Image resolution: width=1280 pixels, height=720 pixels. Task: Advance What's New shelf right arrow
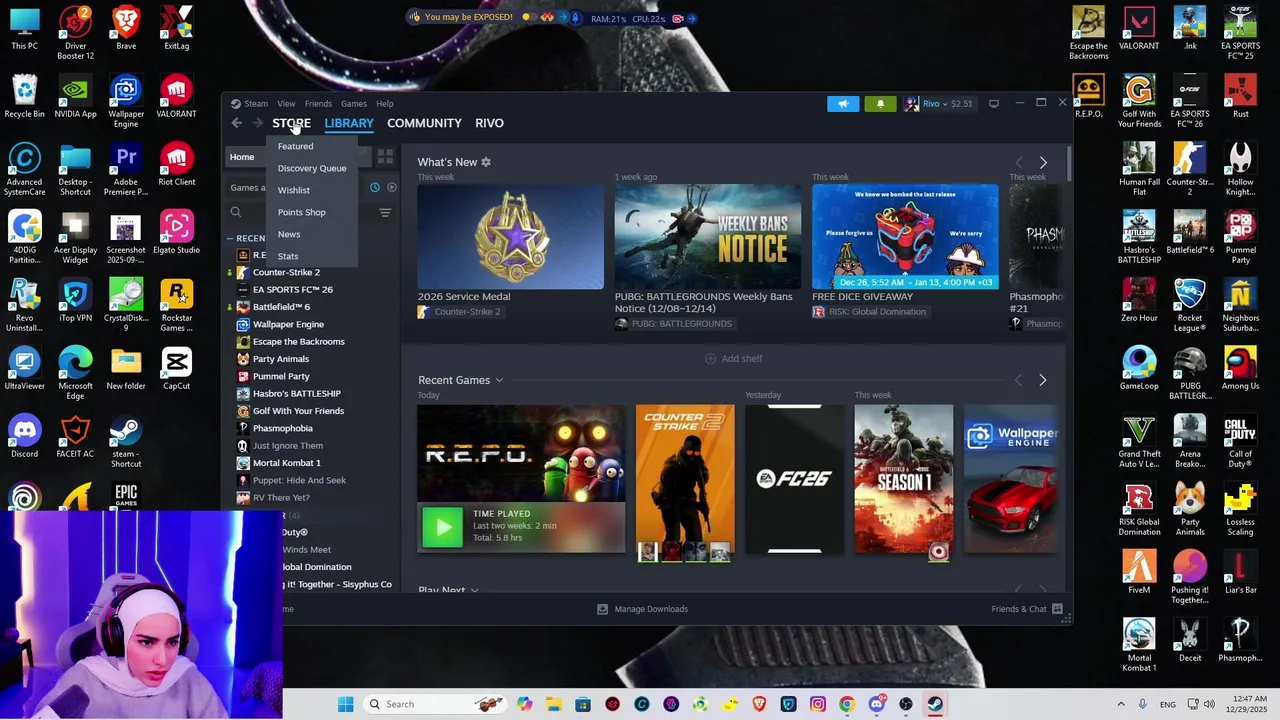(x=1043, y=162)
